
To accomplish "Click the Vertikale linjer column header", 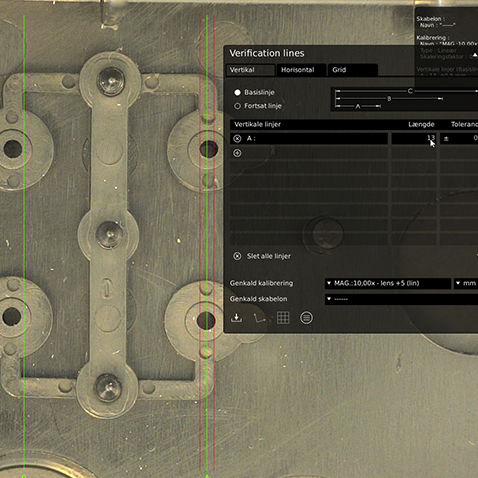I will point(257,124).
